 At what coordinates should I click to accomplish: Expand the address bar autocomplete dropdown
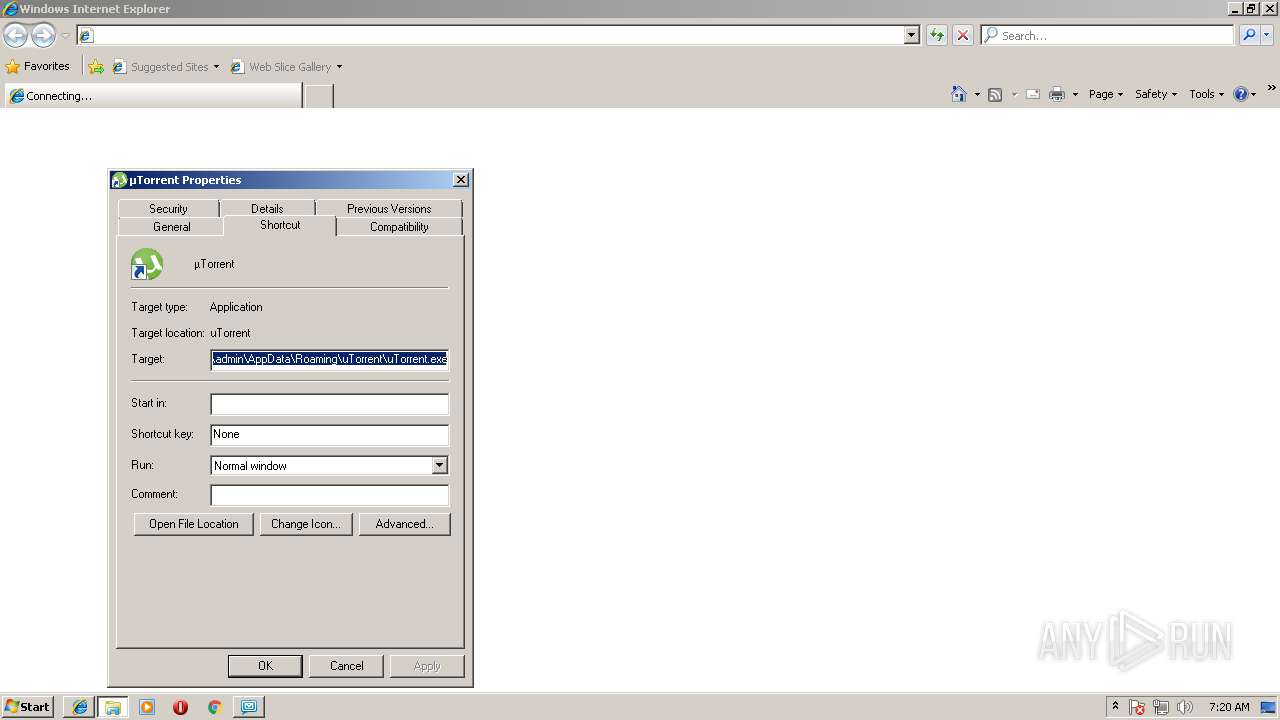pyautogui.click(x=911, y=35)
